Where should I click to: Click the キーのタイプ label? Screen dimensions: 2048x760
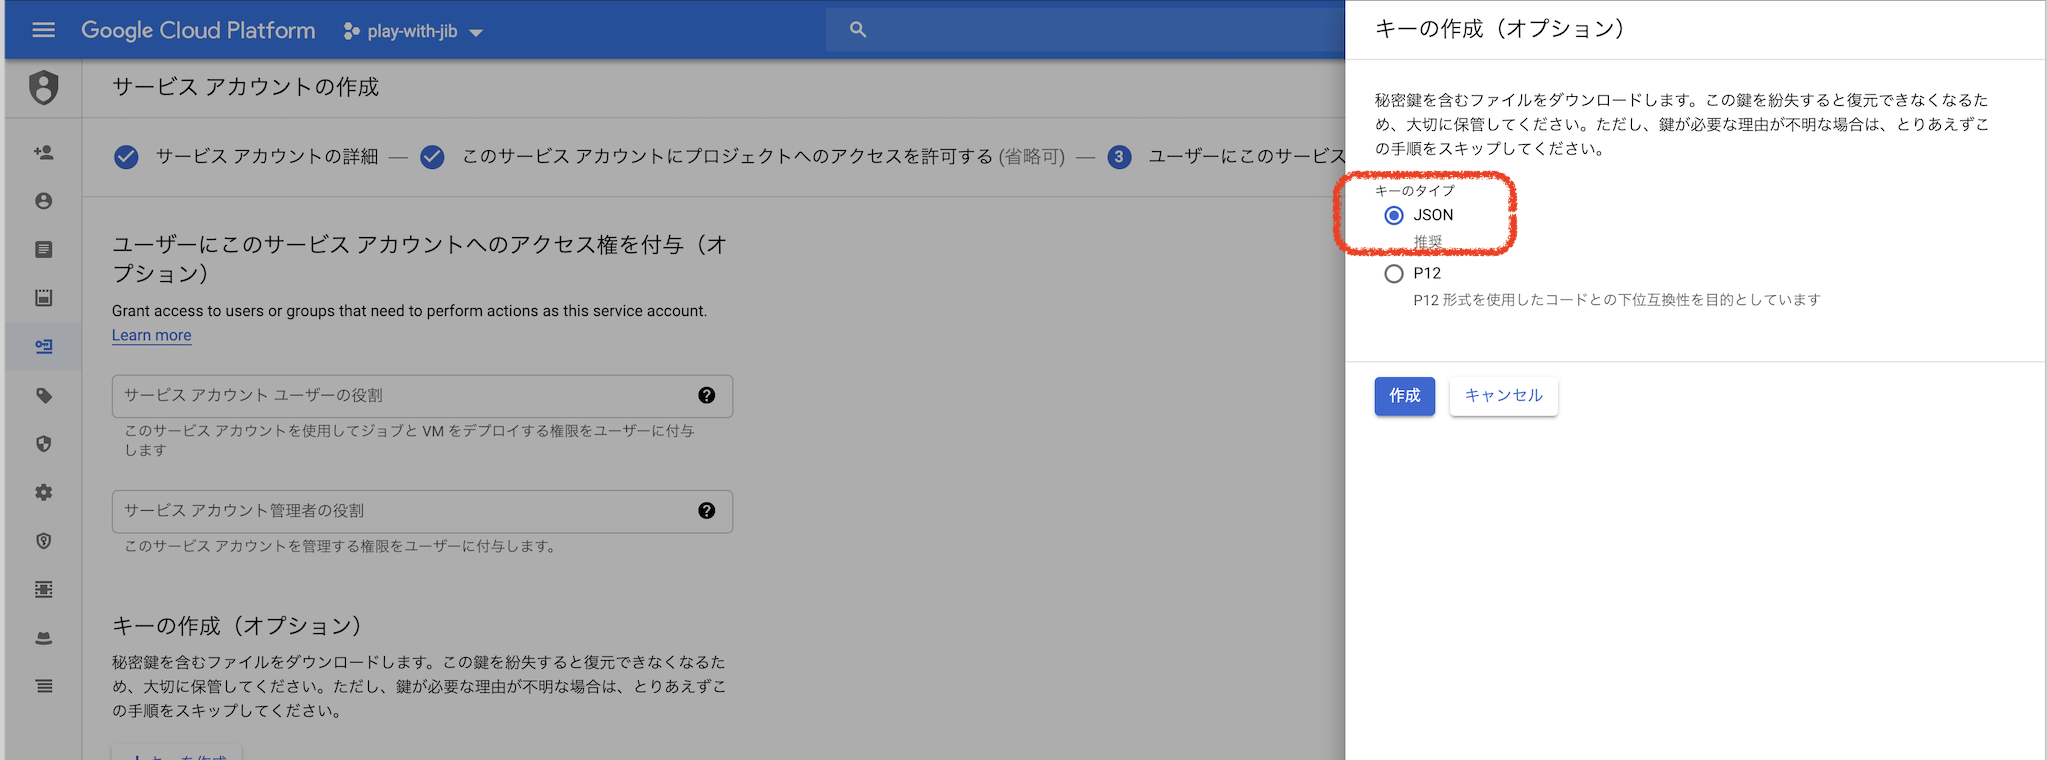pos(1414,190)
